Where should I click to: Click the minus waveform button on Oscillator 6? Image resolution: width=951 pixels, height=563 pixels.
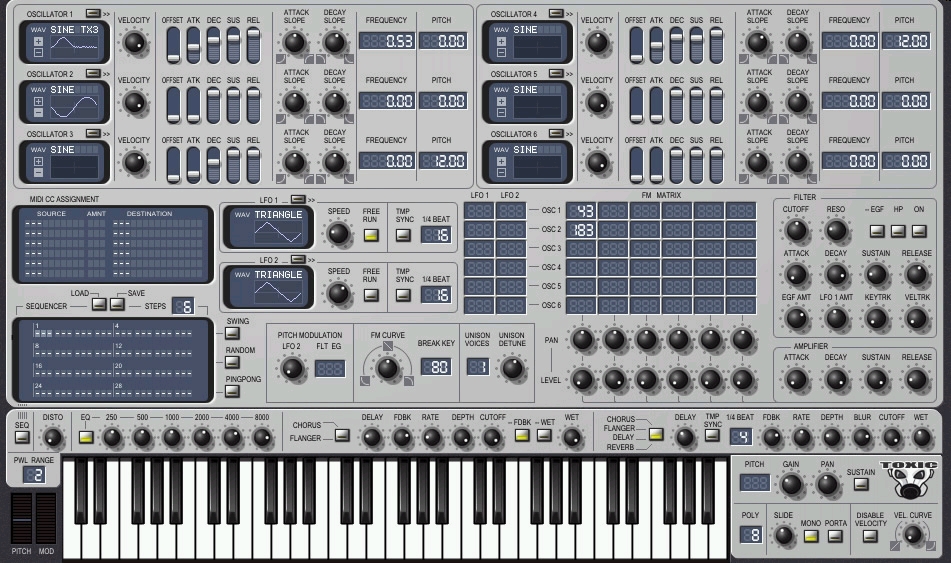tap(501, 172)
